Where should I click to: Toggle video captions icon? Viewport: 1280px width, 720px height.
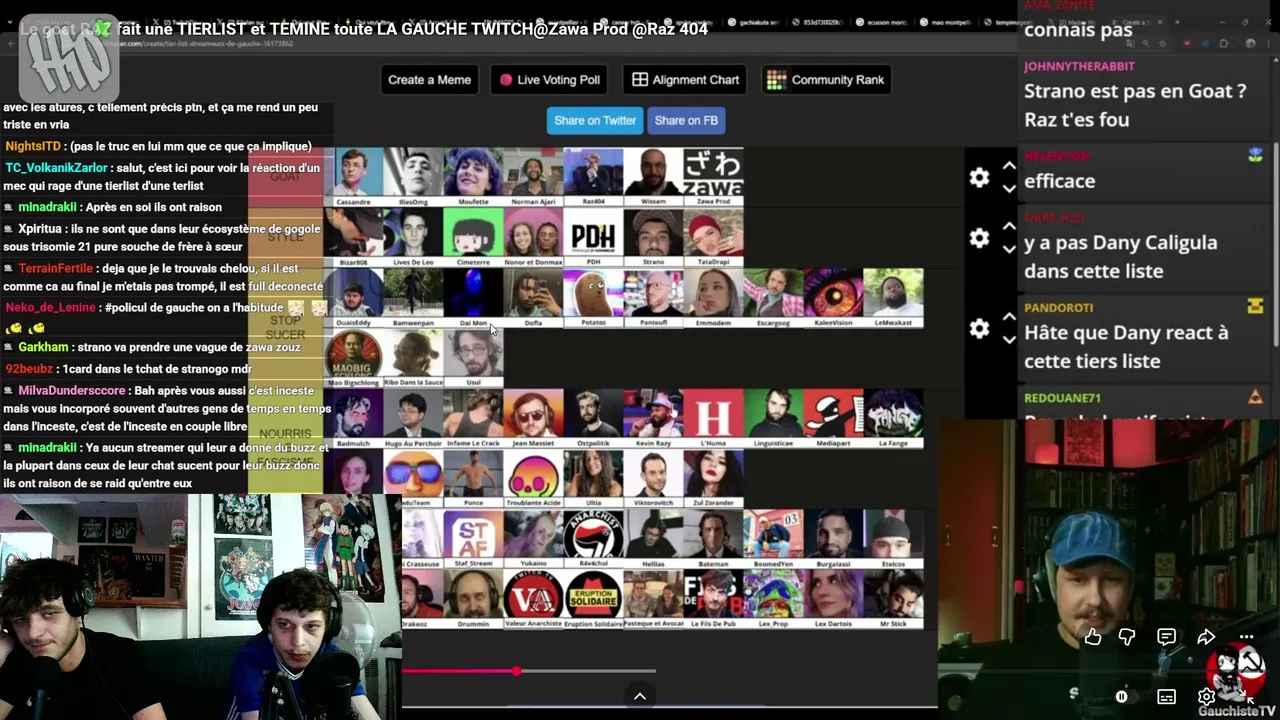pyautogui.click(x=1166, y=697)
